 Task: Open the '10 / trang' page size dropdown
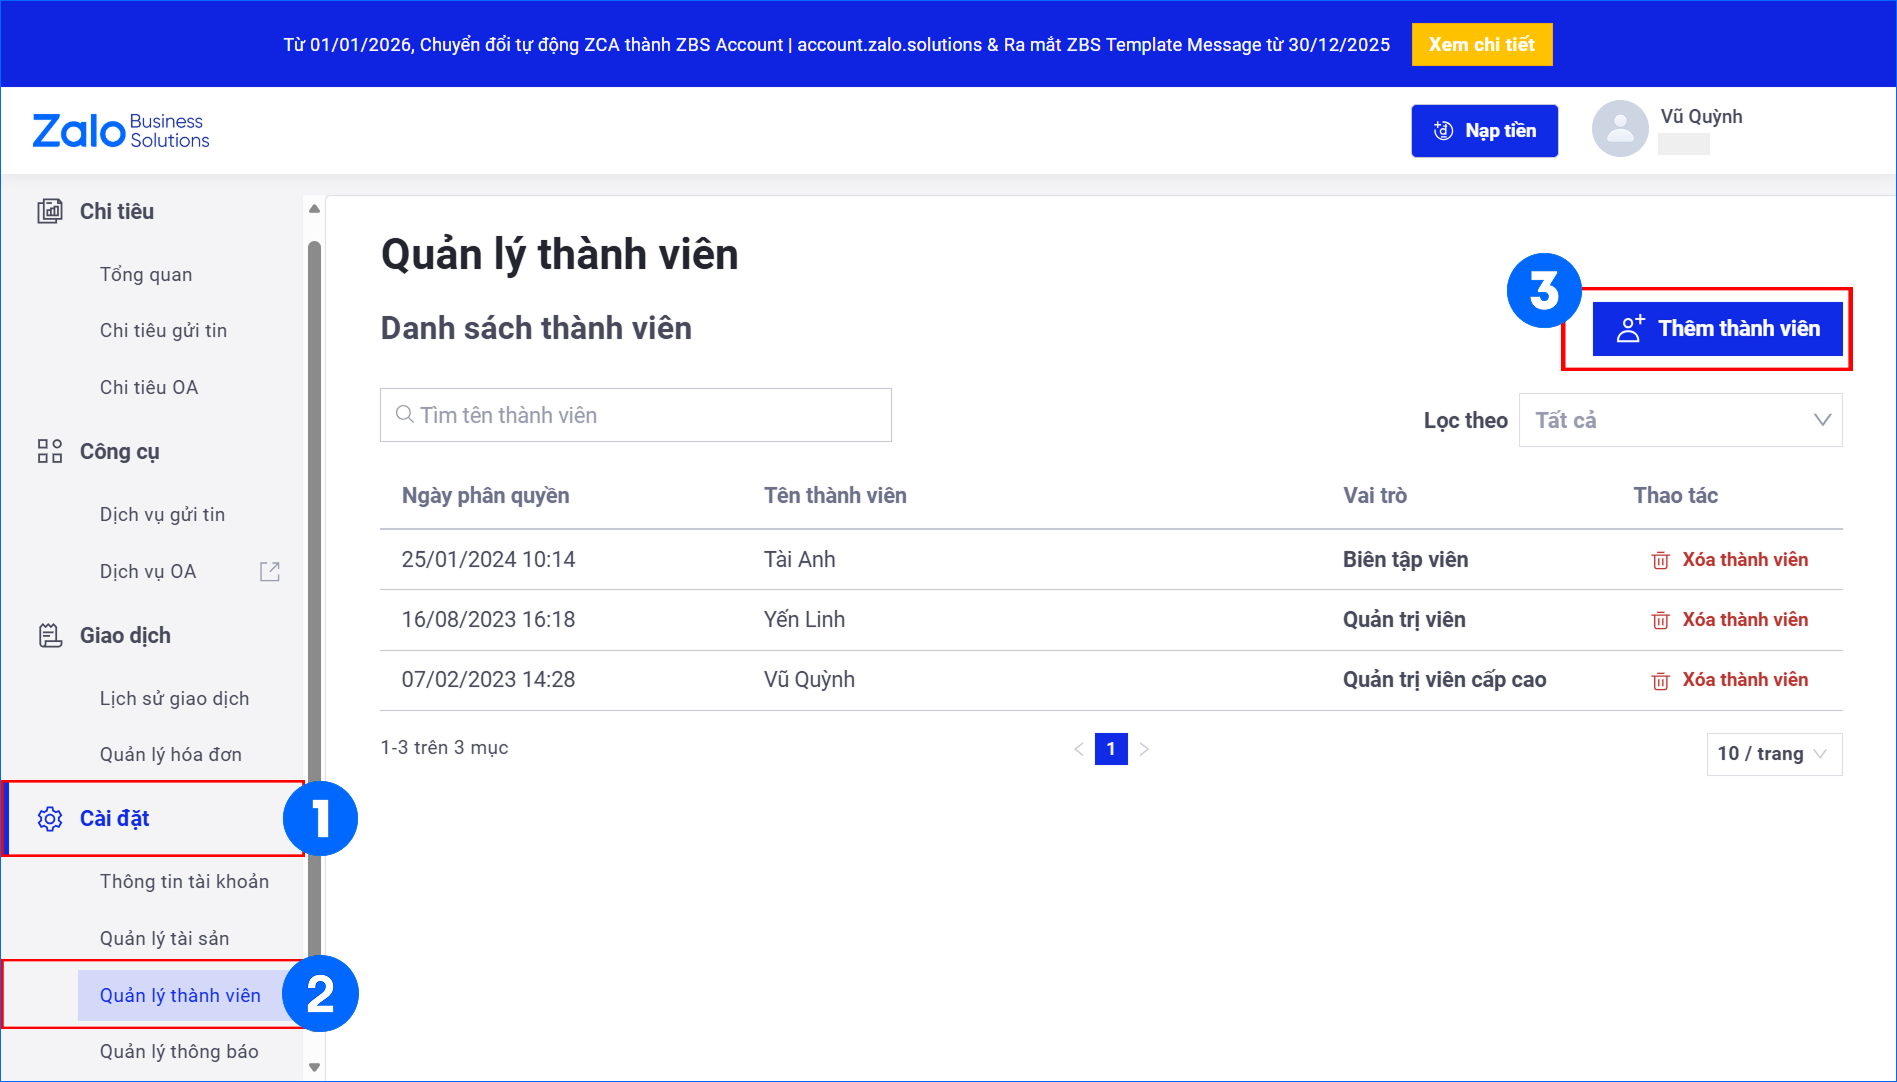point(1773,754)
